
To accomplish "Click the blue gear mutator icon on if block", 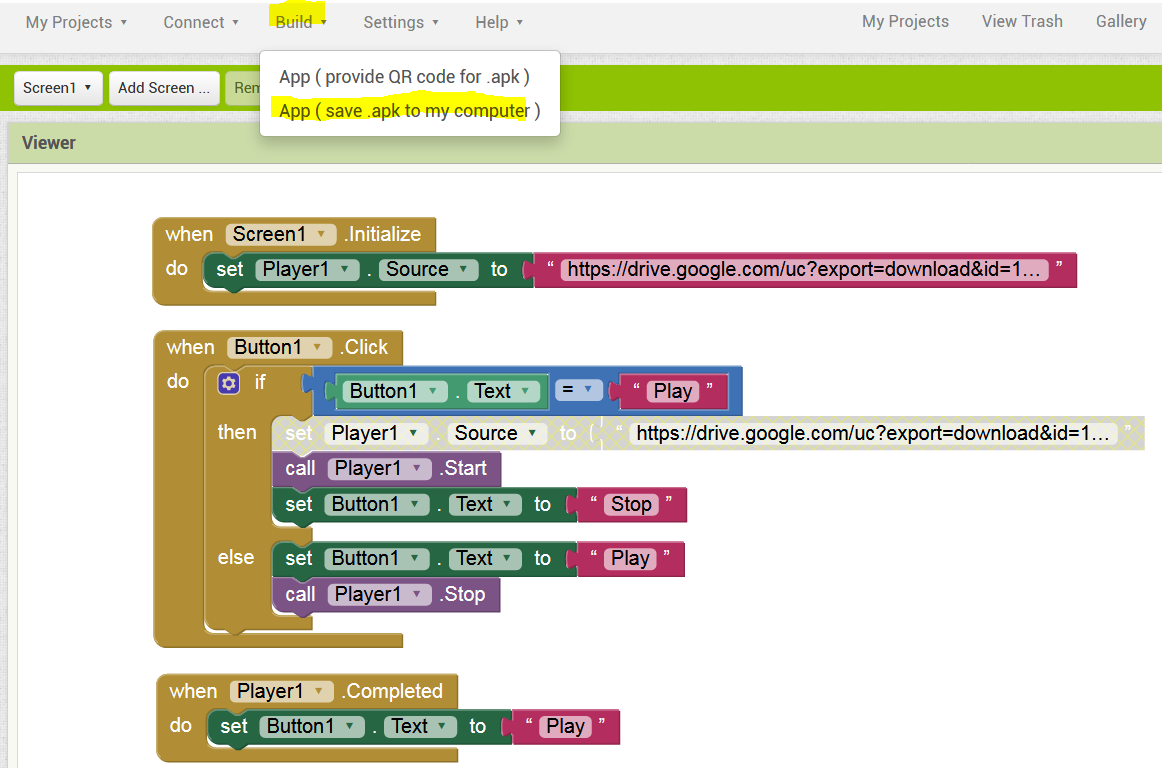I will point(228,383).
